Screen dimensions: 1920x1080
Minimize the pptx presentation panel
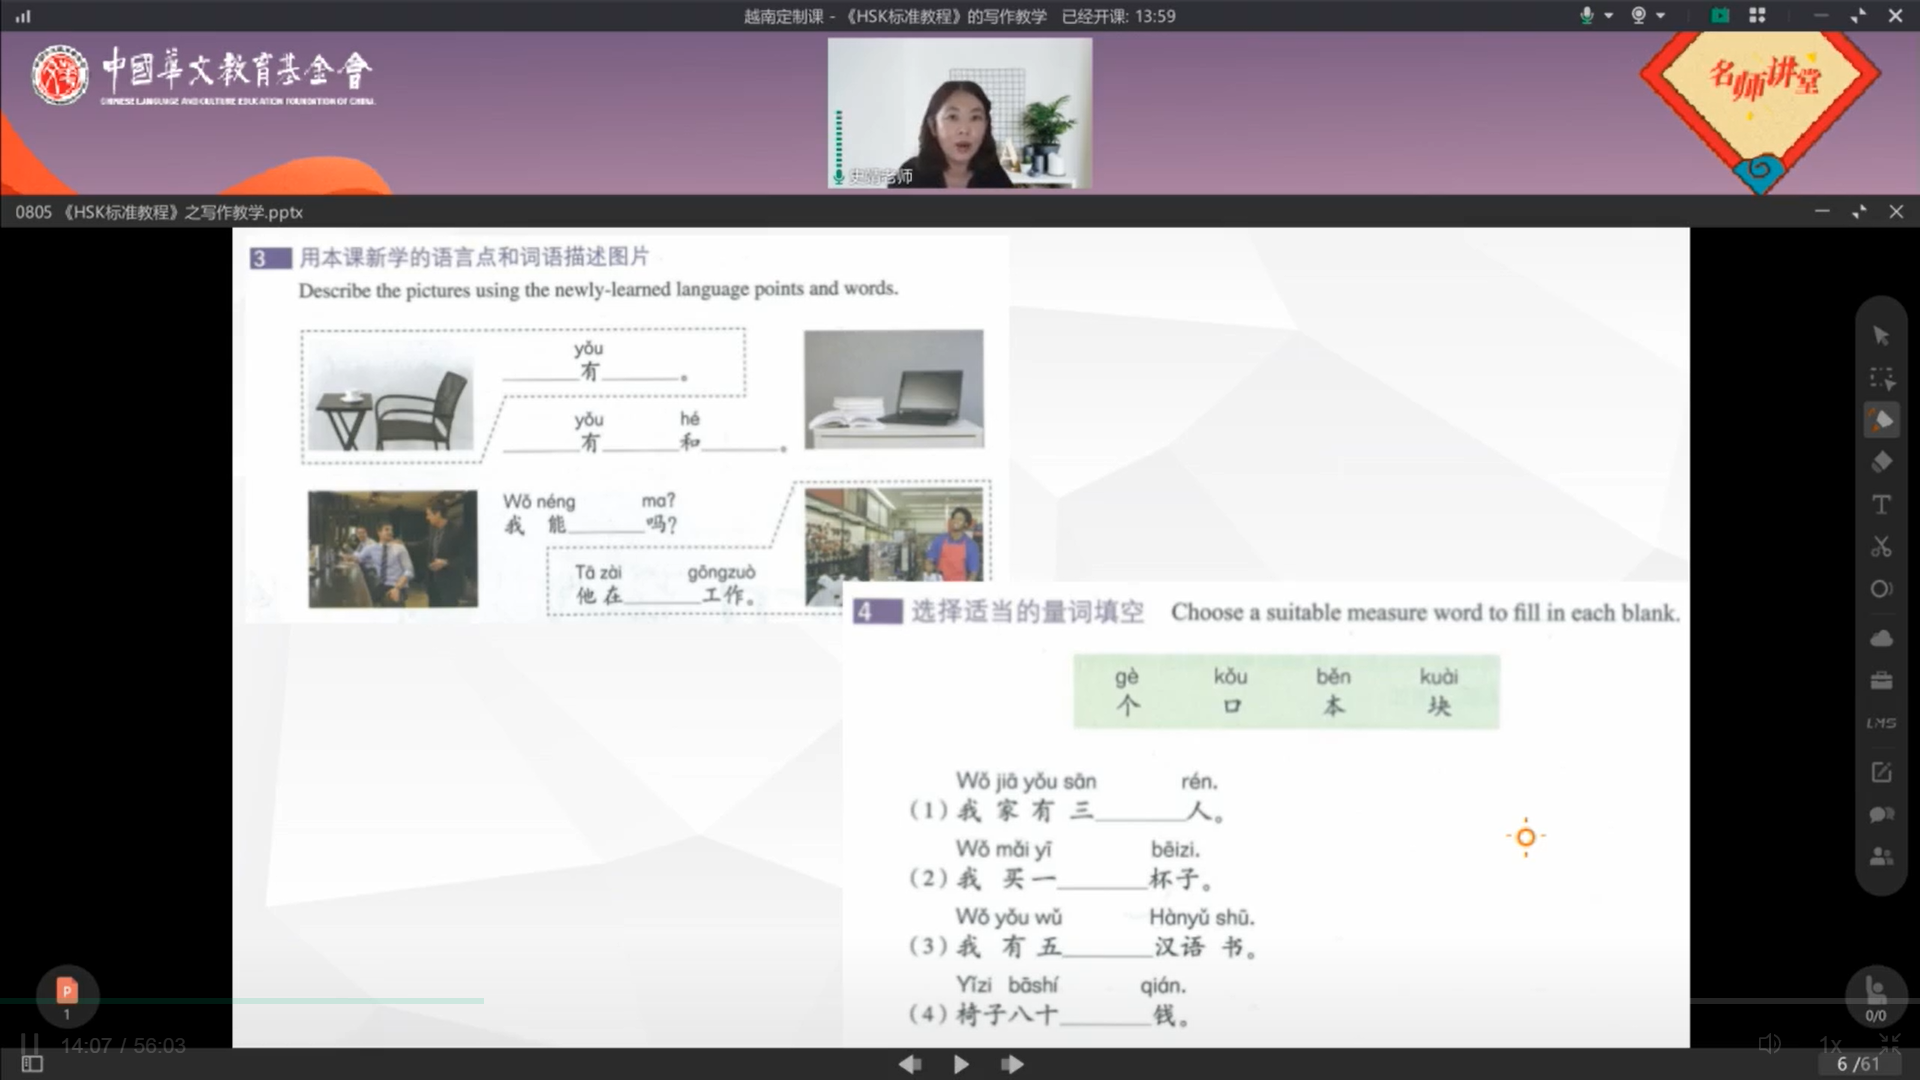[1822, 212]
